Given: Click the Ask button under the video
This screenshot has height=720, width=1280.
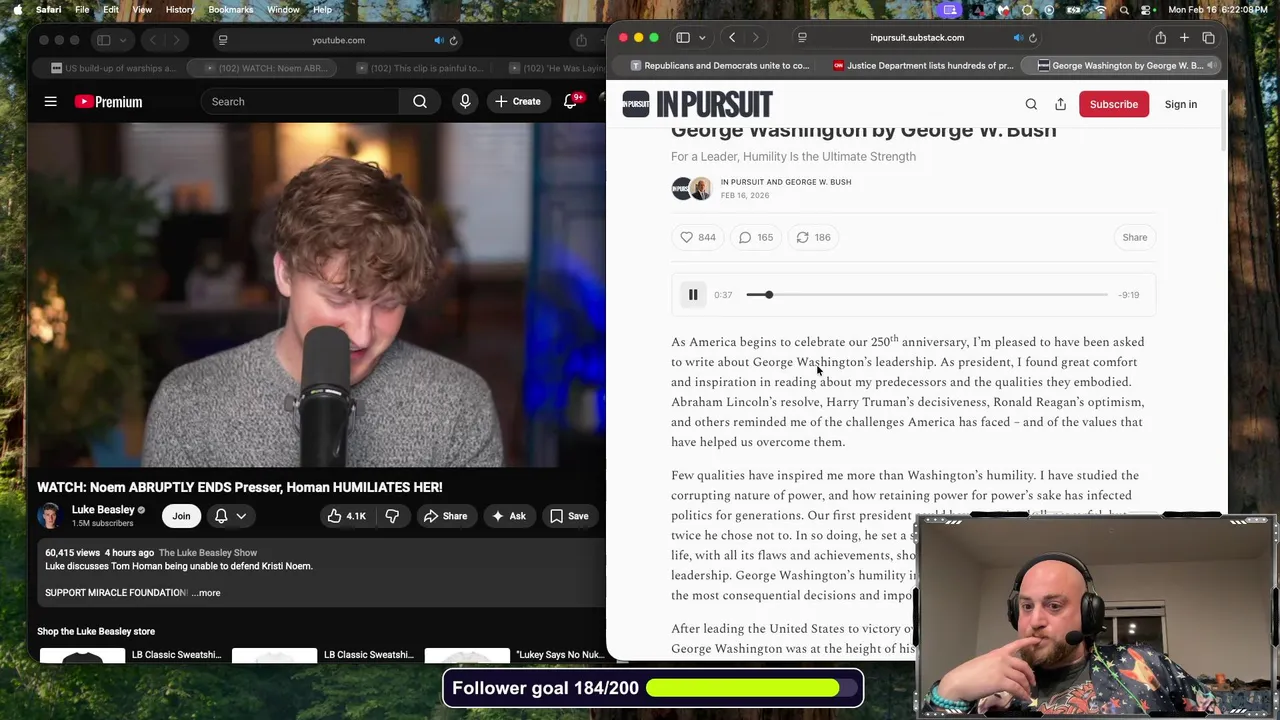Looking at the screenshot, I should (x=509, y=516).
